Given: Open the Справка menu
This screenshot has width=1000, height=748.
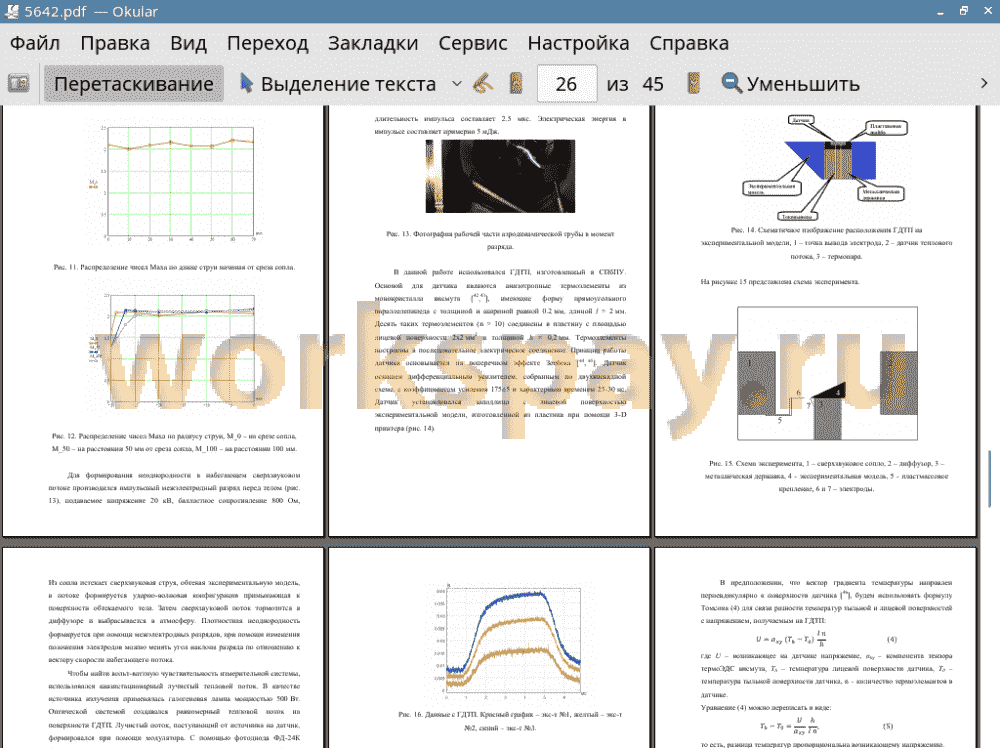Looking at the screenshot, I should coord(689,43).
